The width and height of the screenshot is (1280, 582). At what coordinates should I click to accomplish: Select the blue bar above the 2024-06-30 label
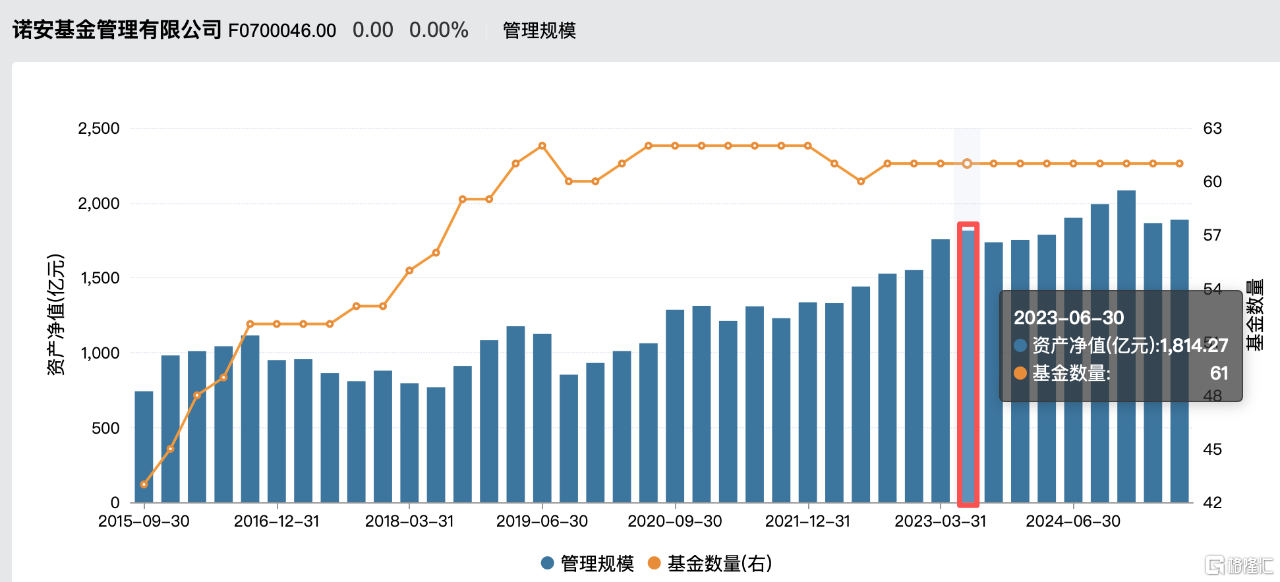point(1073,360)
